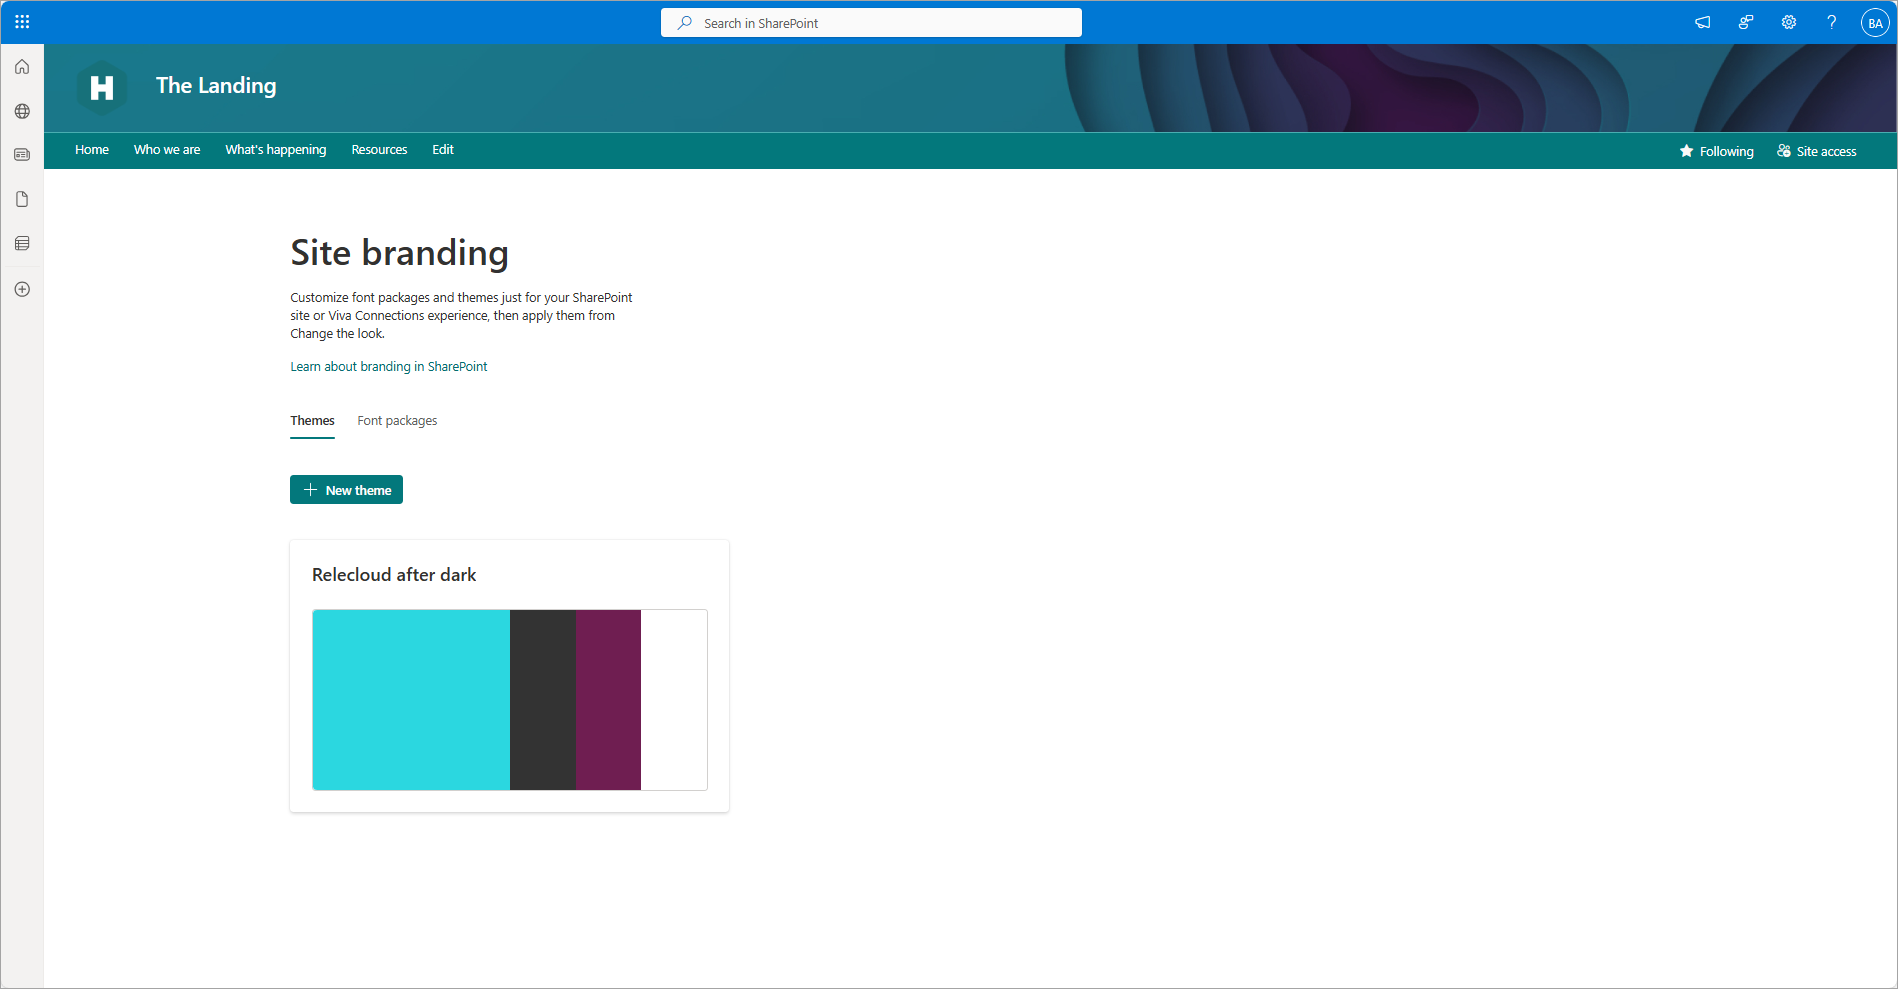1898x989 pixels.
Task: Click The Landing site title
Action: coord(216,86)
